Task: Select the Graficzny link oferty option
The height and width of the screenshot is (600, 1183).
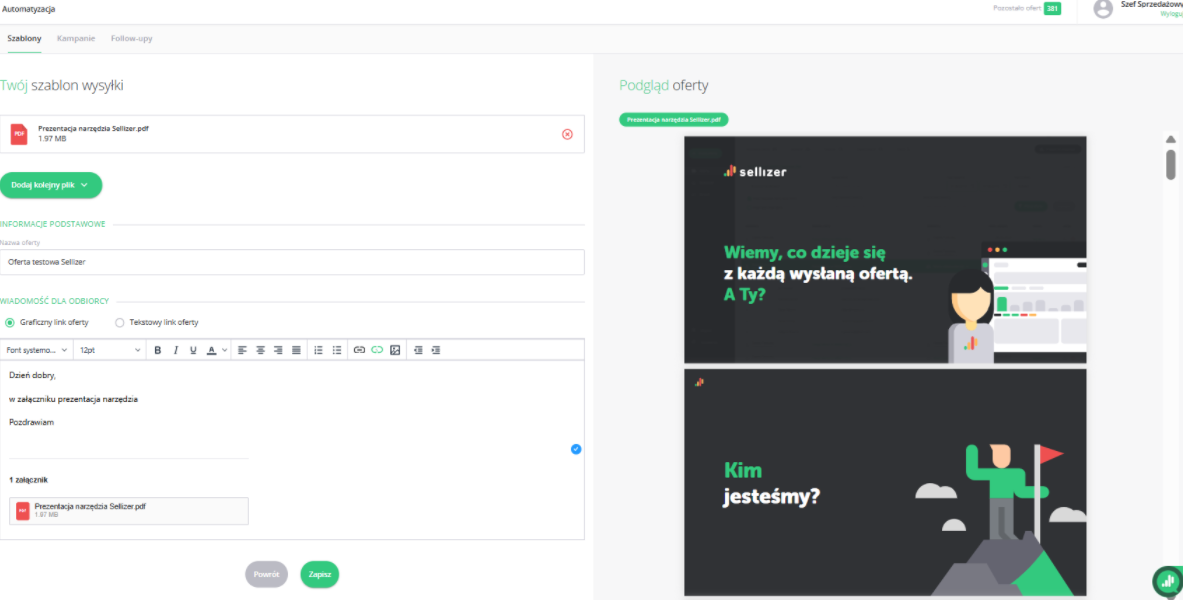Action: [10, 322]
